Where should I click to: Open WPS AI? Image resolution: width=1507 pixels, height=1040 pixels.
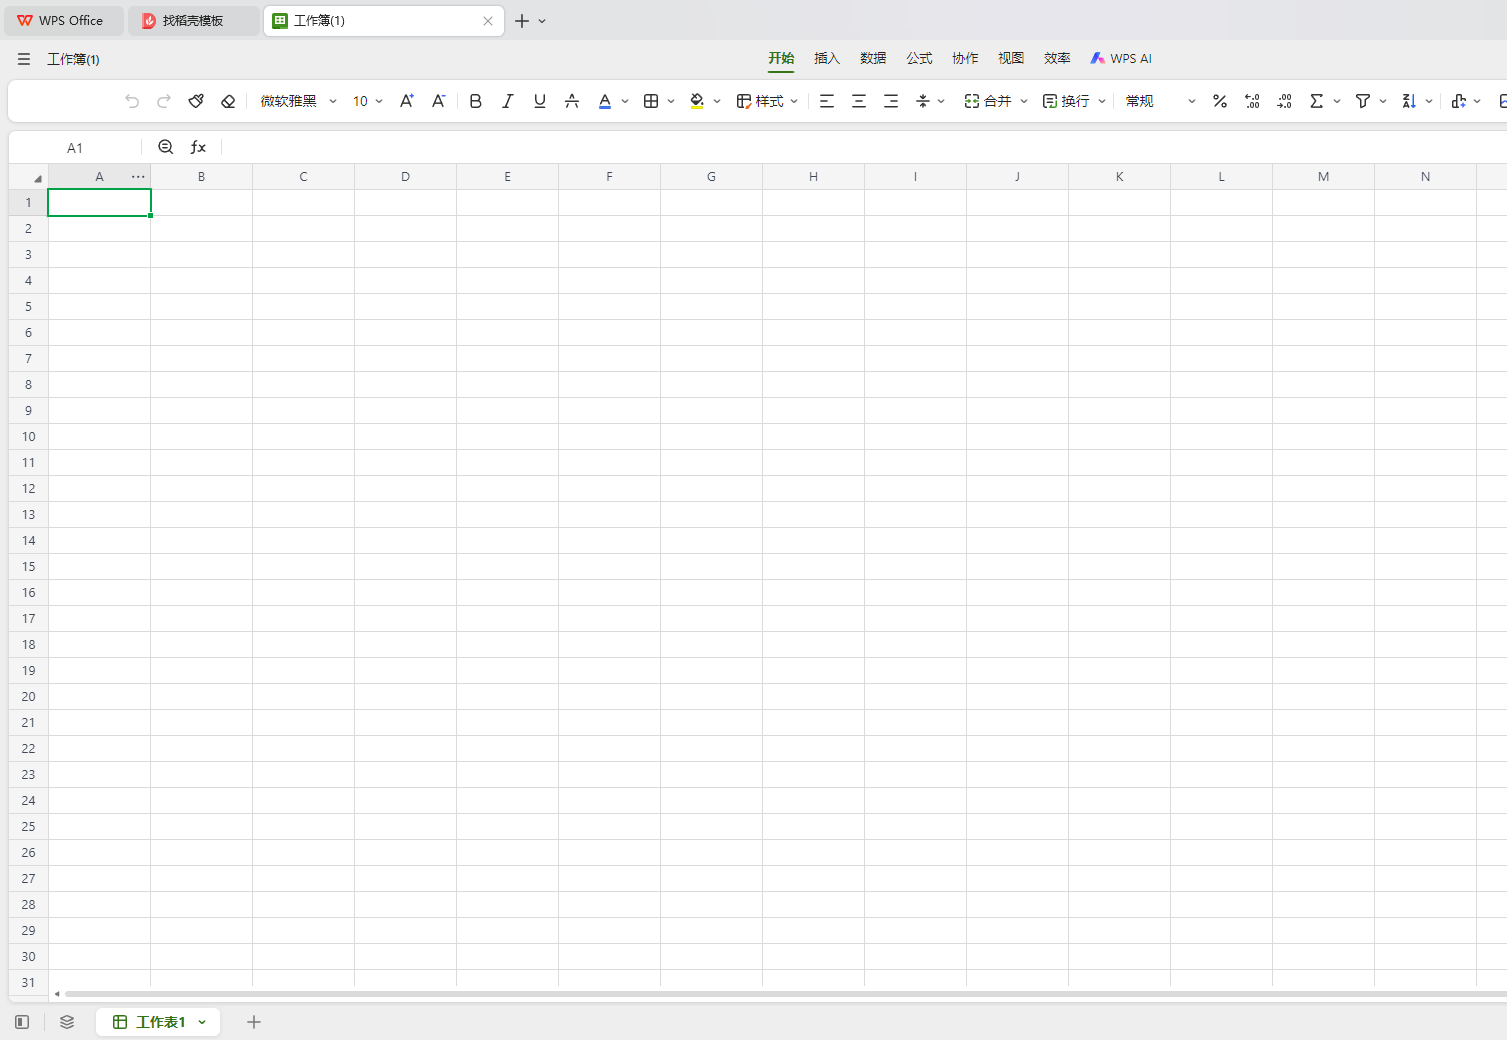pyautogui.click(x=1121, y=58)
